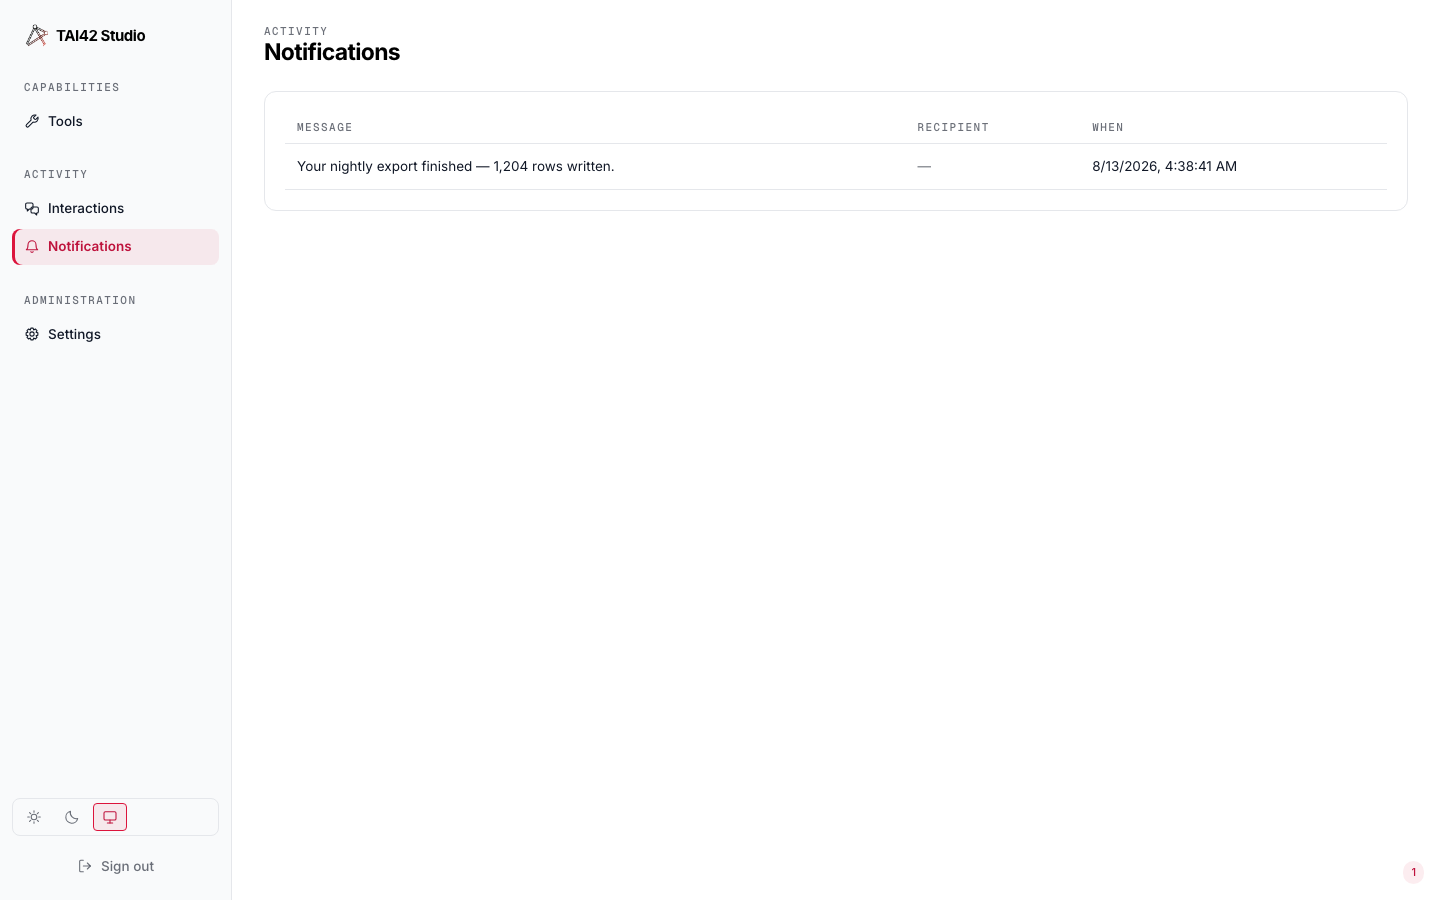The image size is (1440, 900).
Task: Select system theme monitor icon
Action: point(110,817)
